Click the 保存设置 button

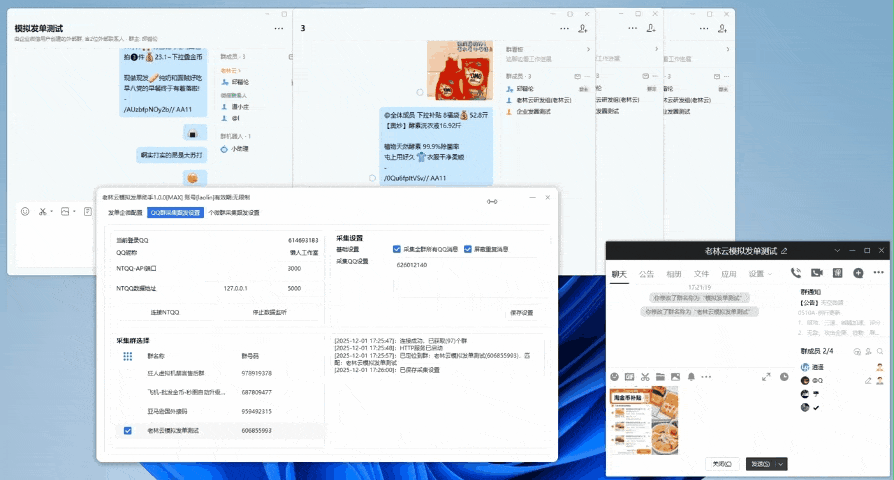(521, 313)
